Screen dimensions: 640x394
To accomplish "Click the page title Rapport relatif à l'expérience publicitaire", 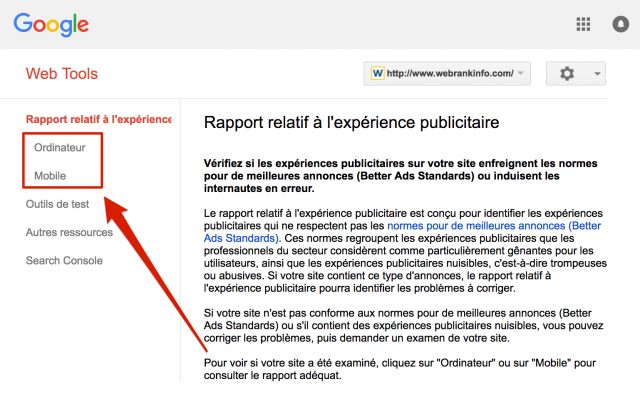I will 351,122.
